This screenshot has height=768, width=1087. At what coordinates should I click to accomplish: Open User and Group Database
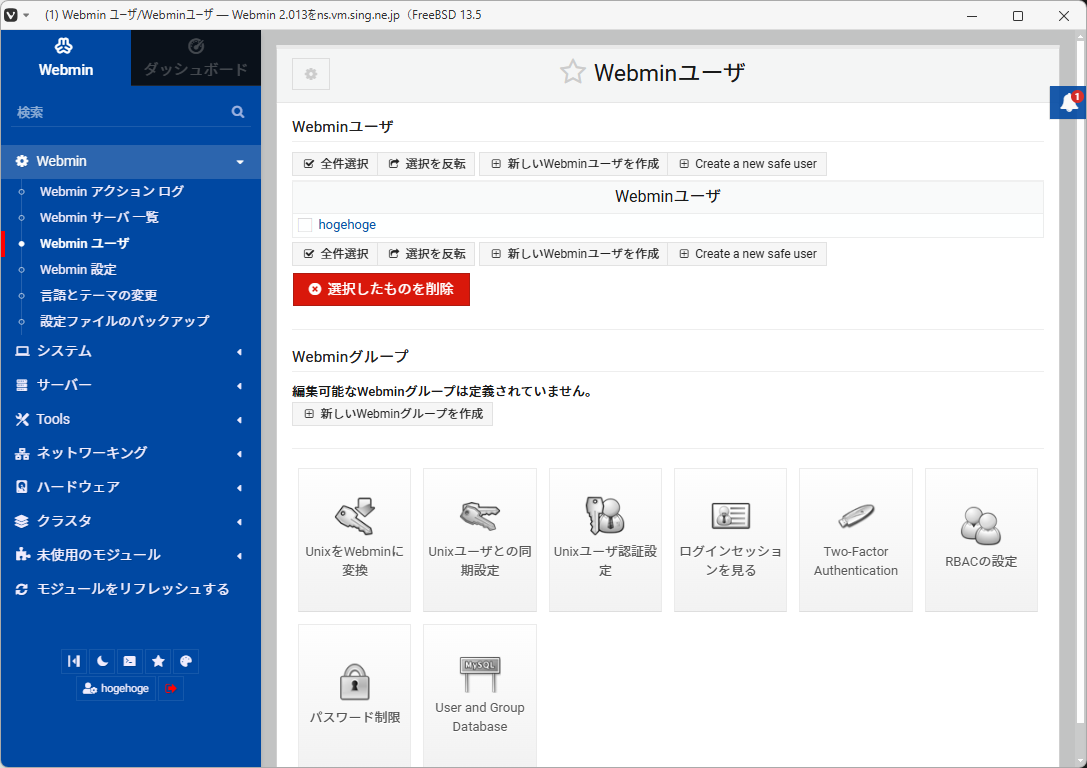coord(480,695)
